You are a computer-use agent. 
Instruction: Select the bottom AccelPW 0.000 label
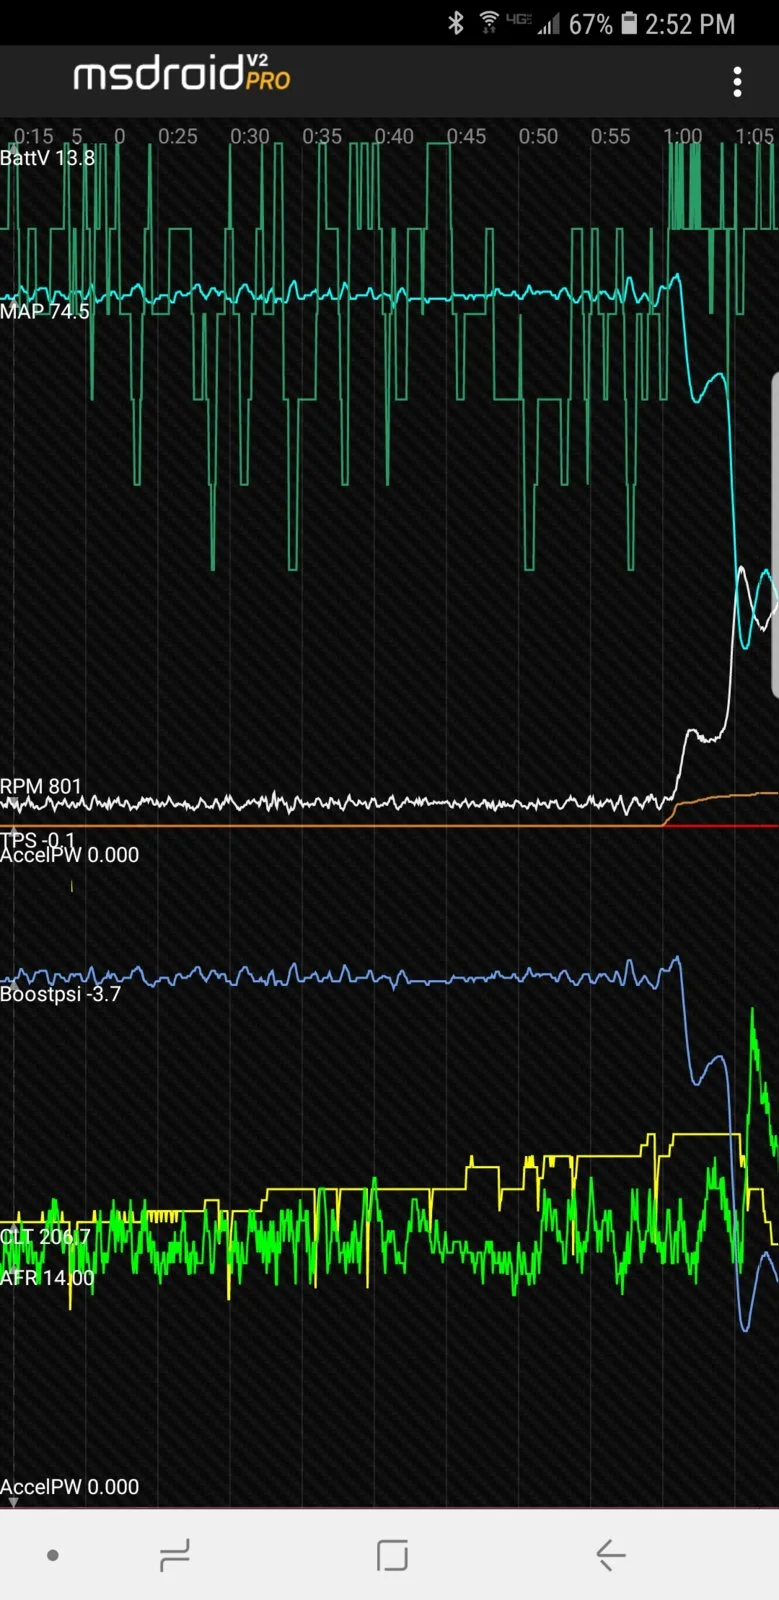pos(69,1487)
